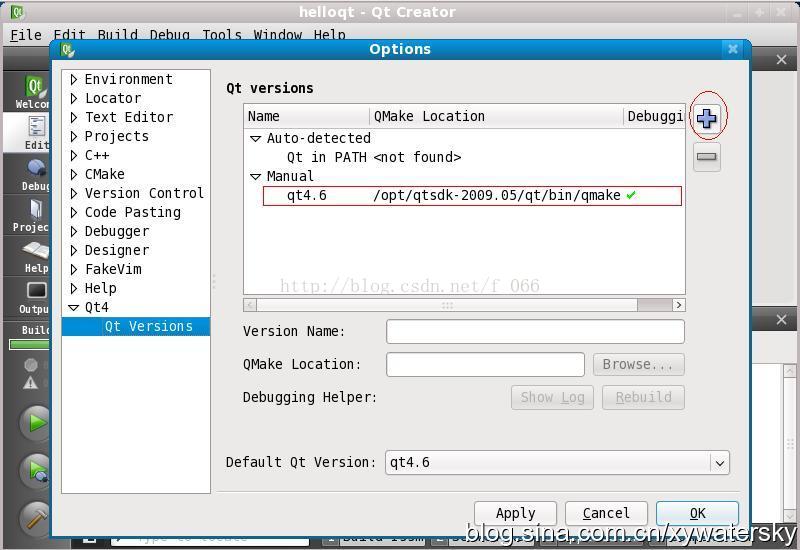Open the Help menu in menu bar
The width and height of the screenshot is (800, 550).
[330, 35]
